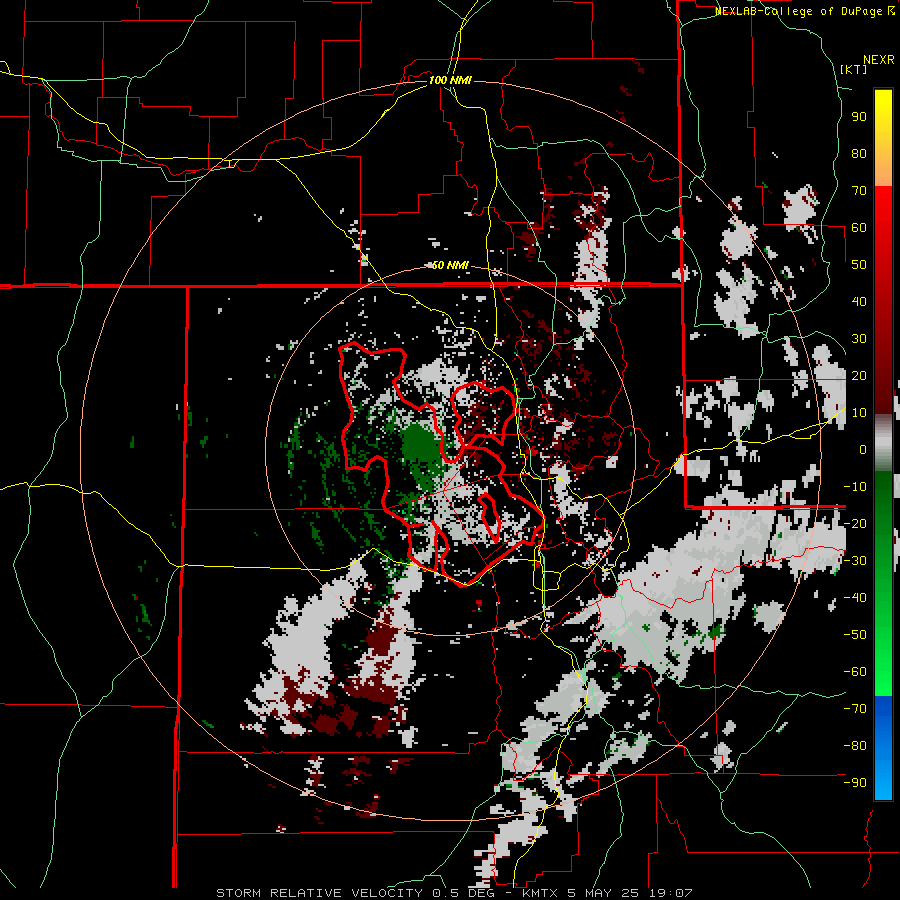
Task: Click the -60 value on velocity scale
Action: click(x=855, y=672)
